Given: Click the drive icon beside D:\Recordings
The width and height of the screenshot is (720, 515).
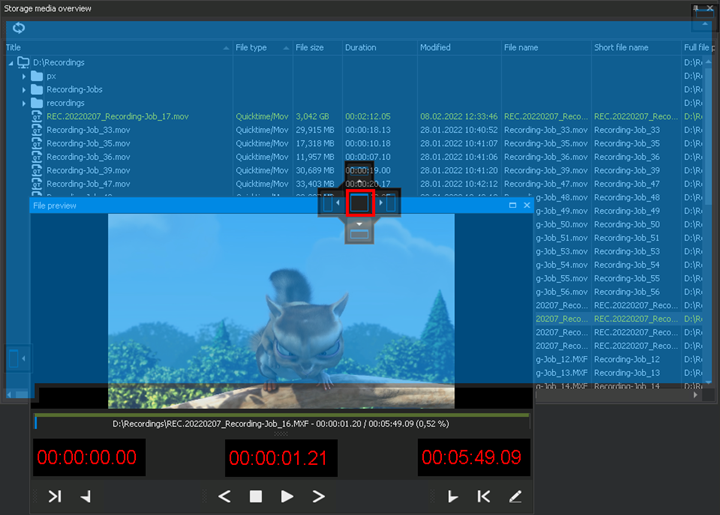Looking at the screenshot, I should (23, 62).
